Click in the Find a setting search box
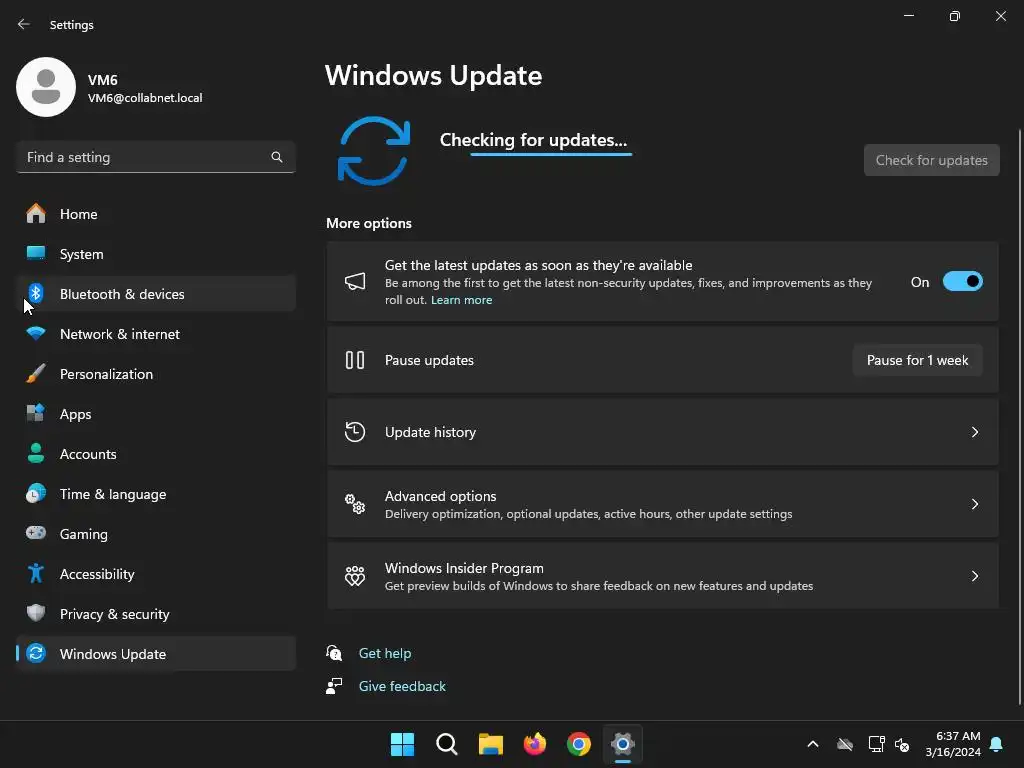This screenshot has height=768, width=1024. pos(155,157)
